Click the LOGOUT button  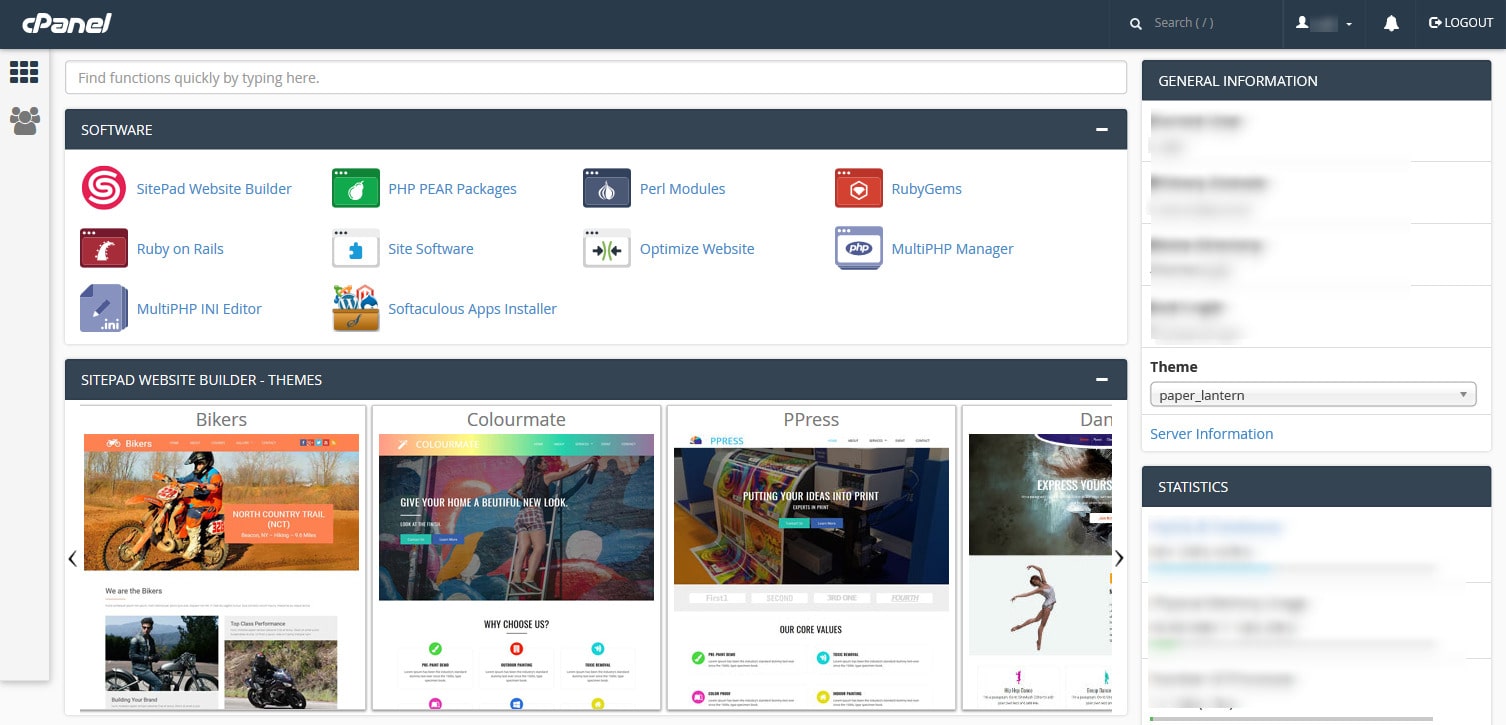1461,23
